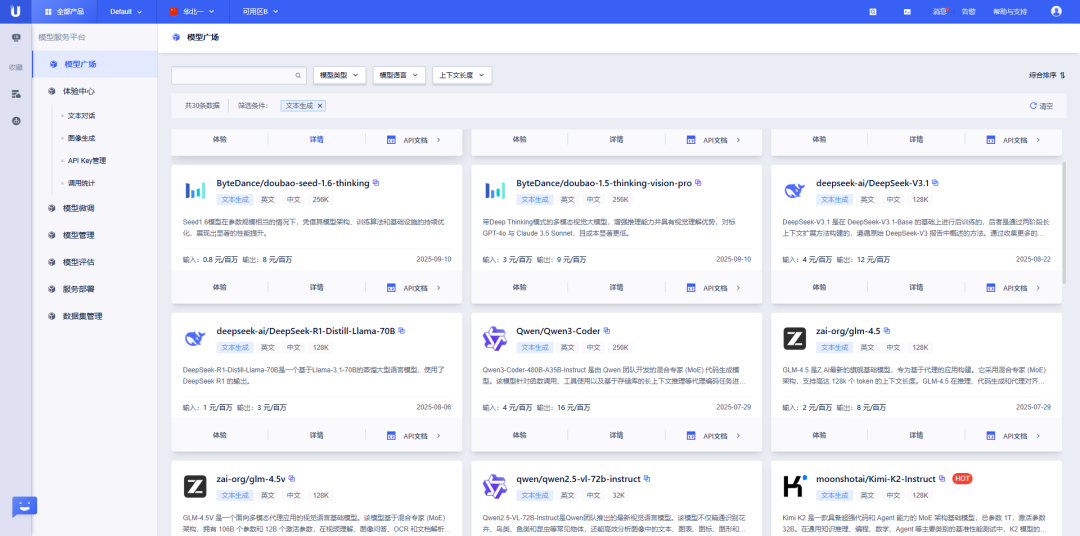Click the copy icon beside Qwen/Qwen3-Coder
The width and height of the screenshot is (1080, 536).
tap(606, 331)
